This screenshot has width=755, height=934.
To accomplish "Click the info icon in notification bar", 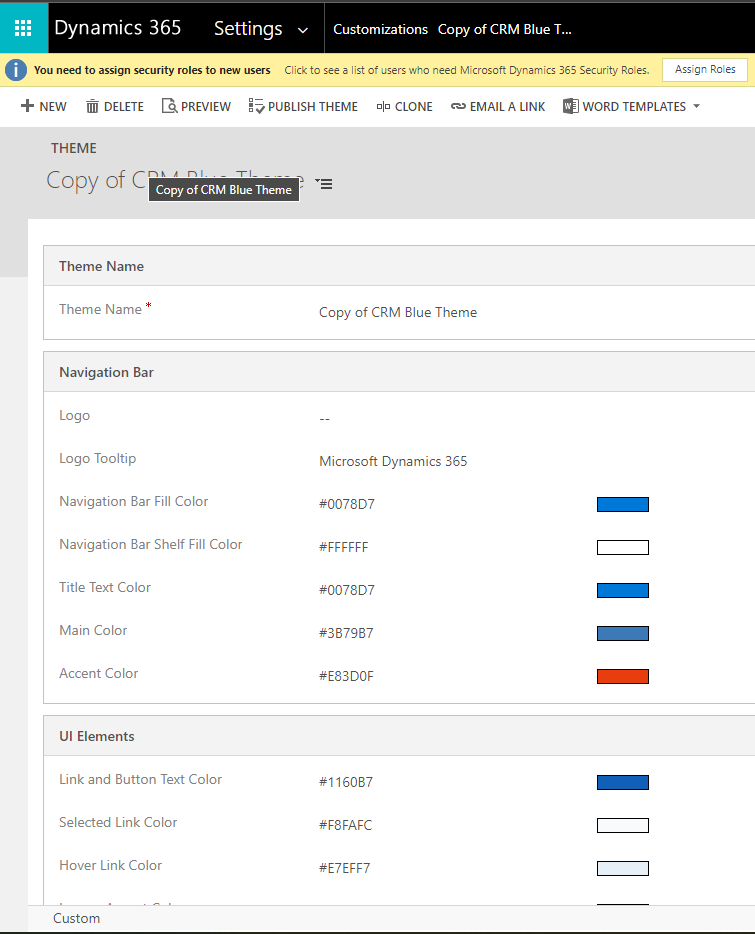I will tap(16, 70).
